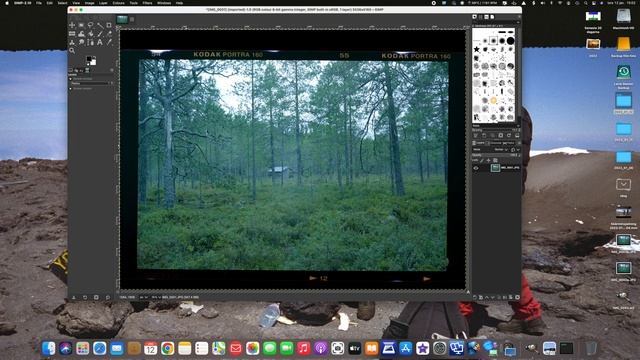This screenshot has height=360, width=640.
Task: Reset tool options to default values
Action: tap(108, 297)
